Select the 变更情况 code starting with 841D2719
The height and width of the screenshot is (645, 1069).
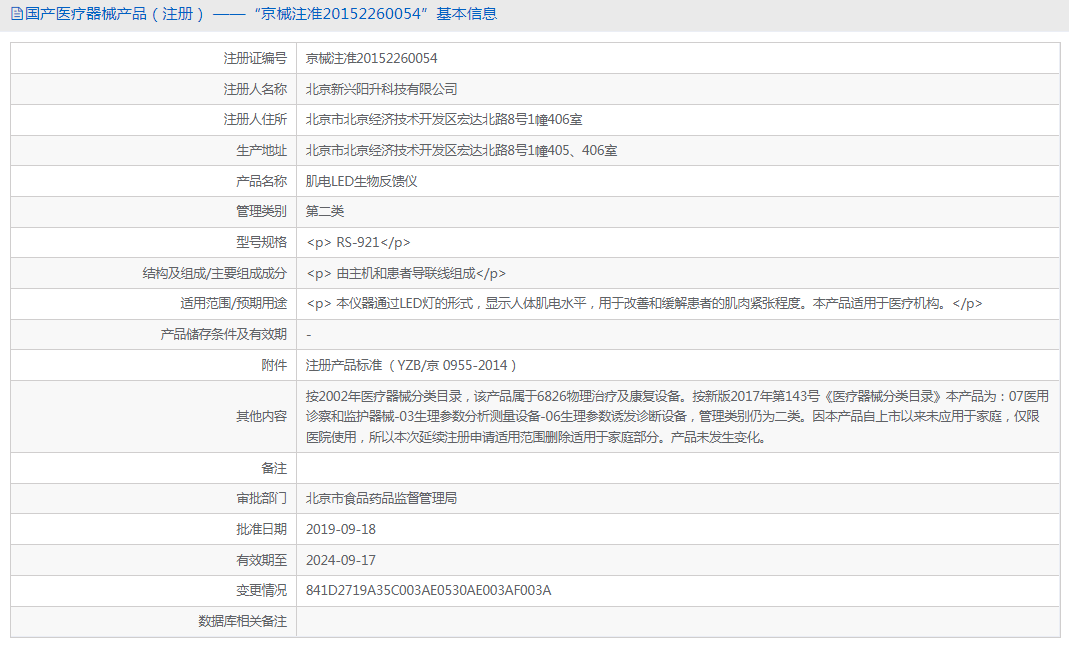tap(426, 591)
